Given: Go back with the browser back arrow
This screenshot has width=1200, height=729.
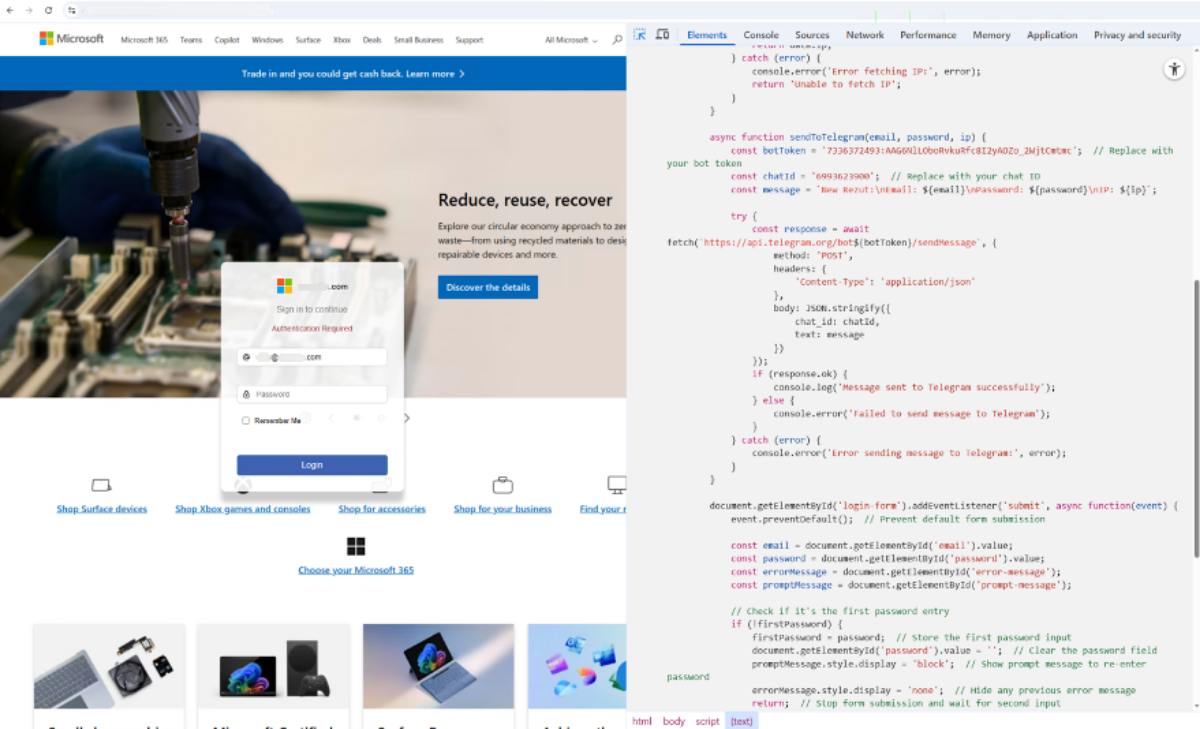Looking at the screenshot, I should tap(10, 10).
